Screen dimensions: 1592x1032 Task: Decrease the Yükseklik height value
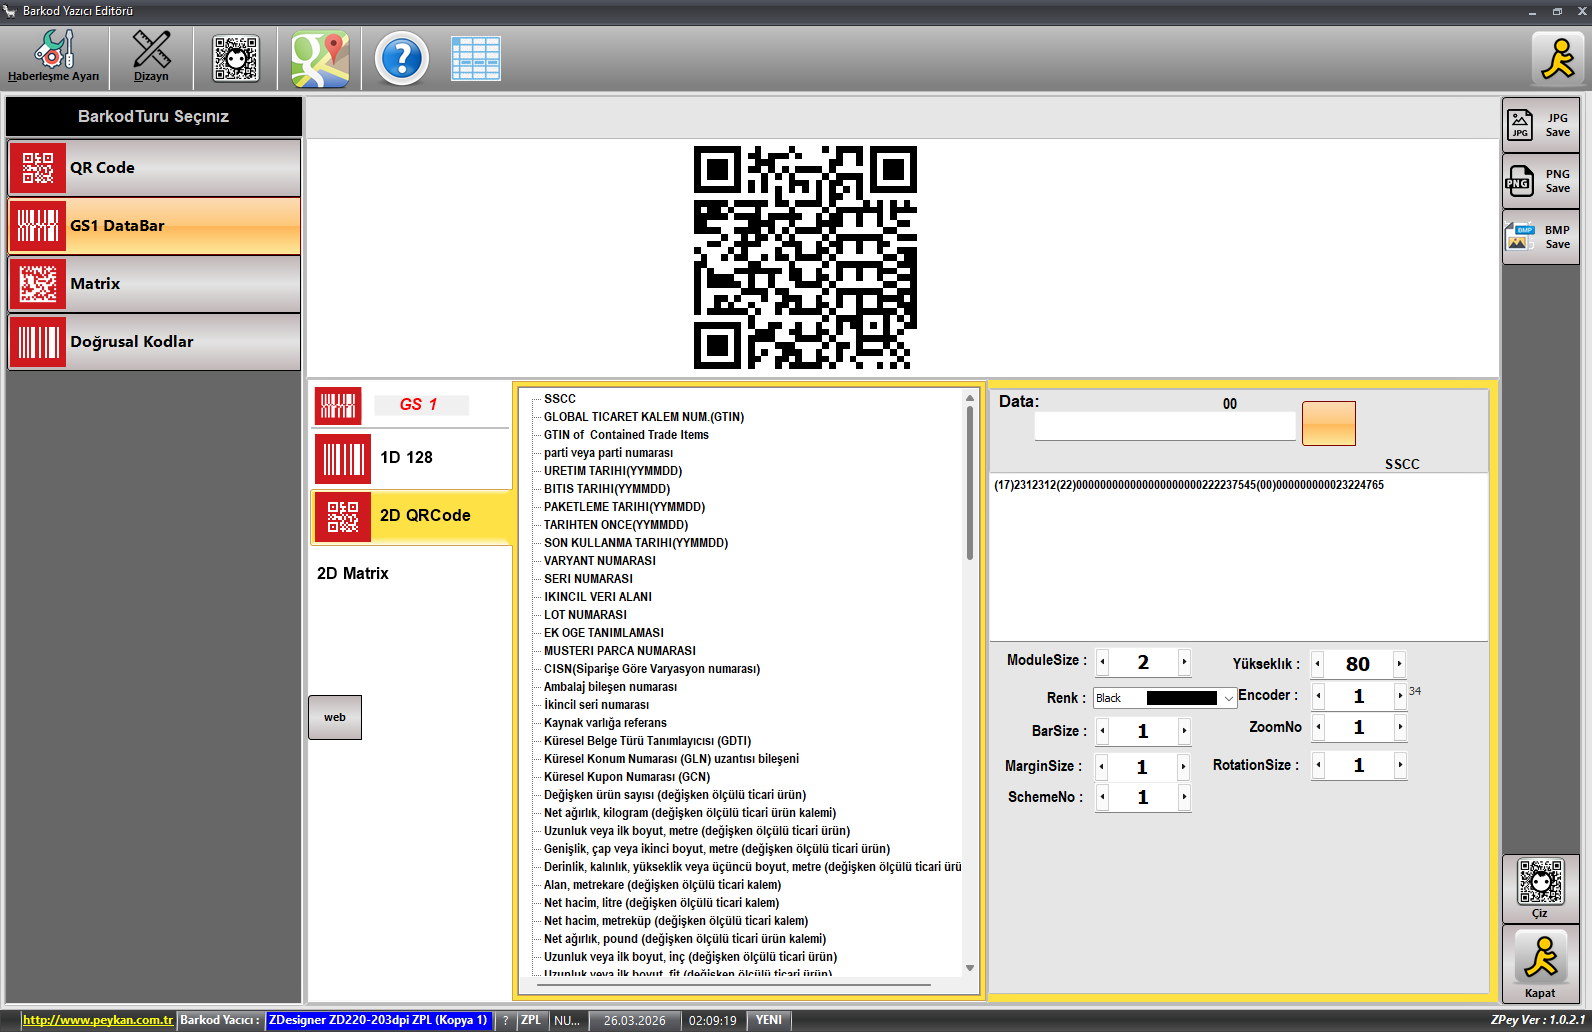[1318, 664]
